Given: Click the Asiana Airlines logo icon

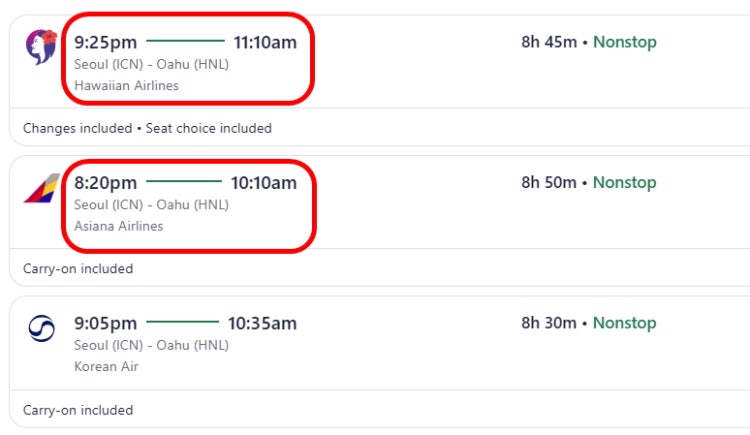Looking at the screenshot, I should tap(42, 188).
